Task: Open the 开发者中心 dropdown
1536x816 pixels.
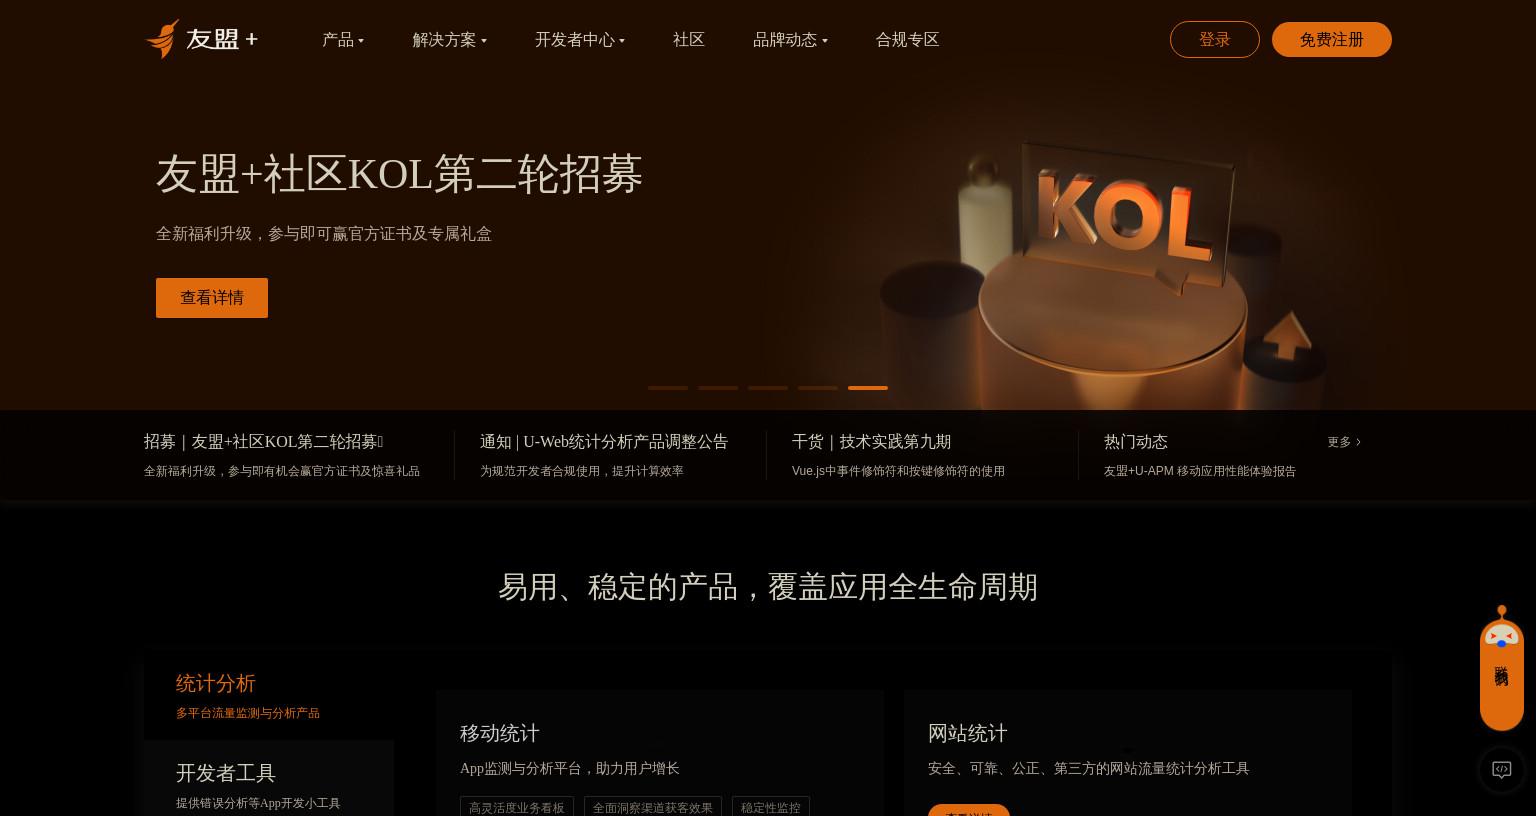Action: tap(579, 40)
